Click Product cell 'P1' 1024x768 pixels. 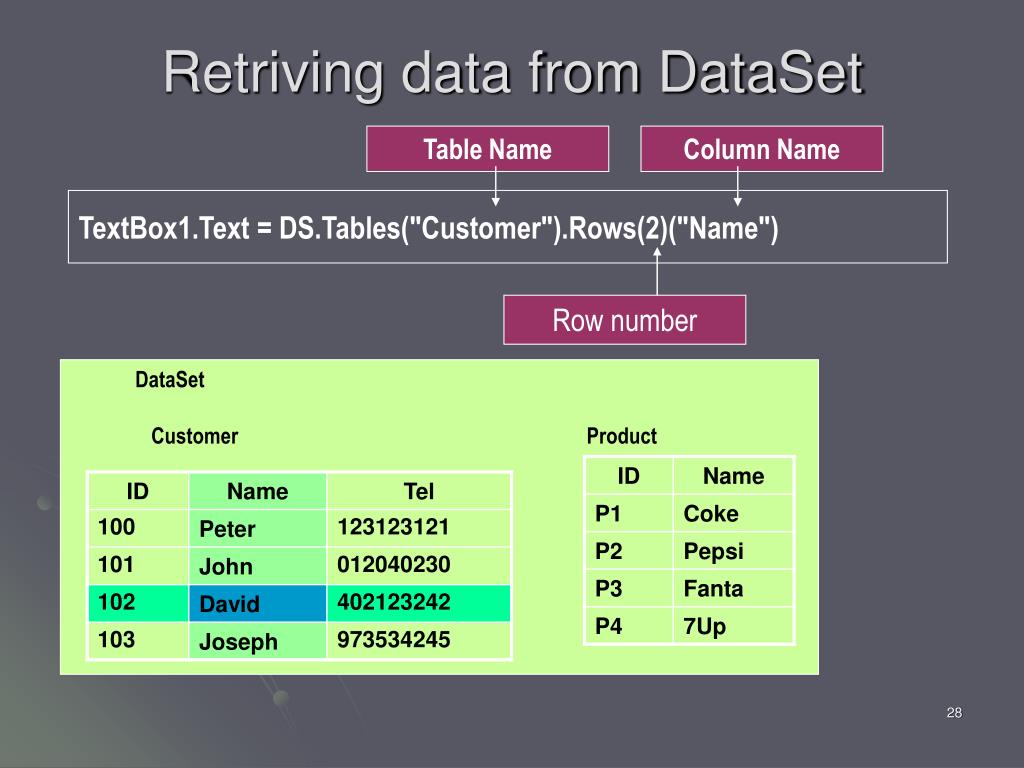click(x=630, y=513)
